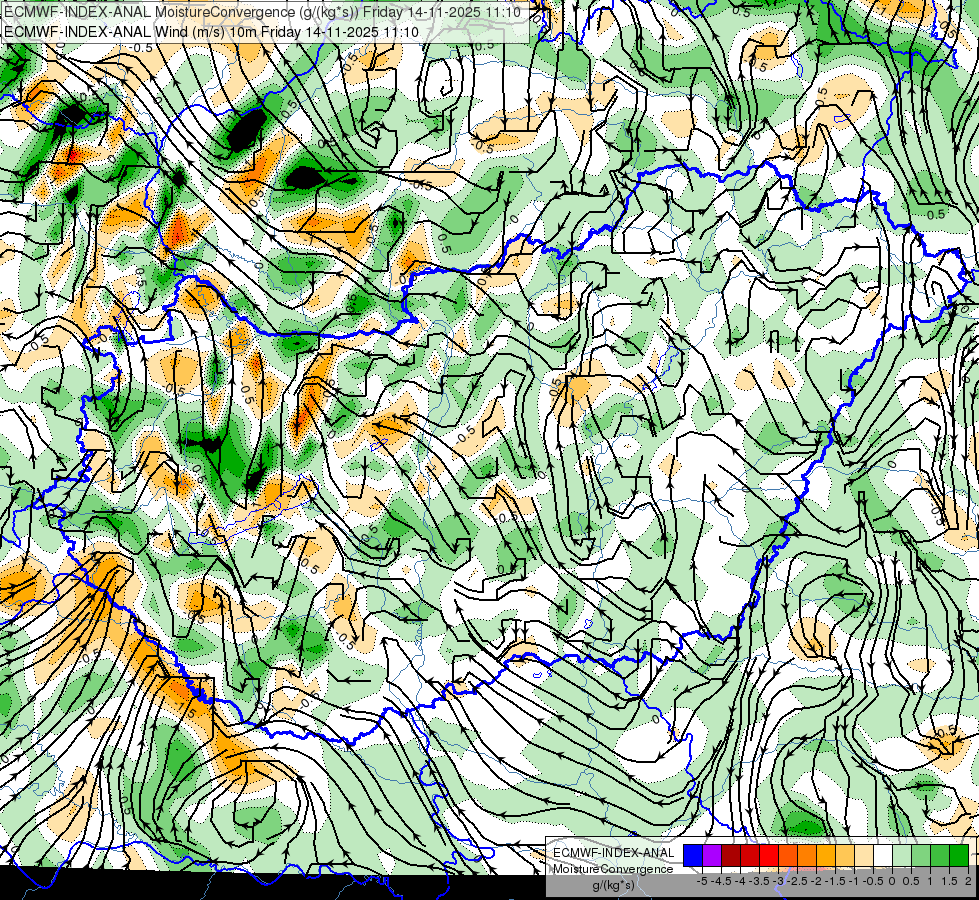
Task: Click legend text 'MoistureConvergence'
Action: click(613, 869)
